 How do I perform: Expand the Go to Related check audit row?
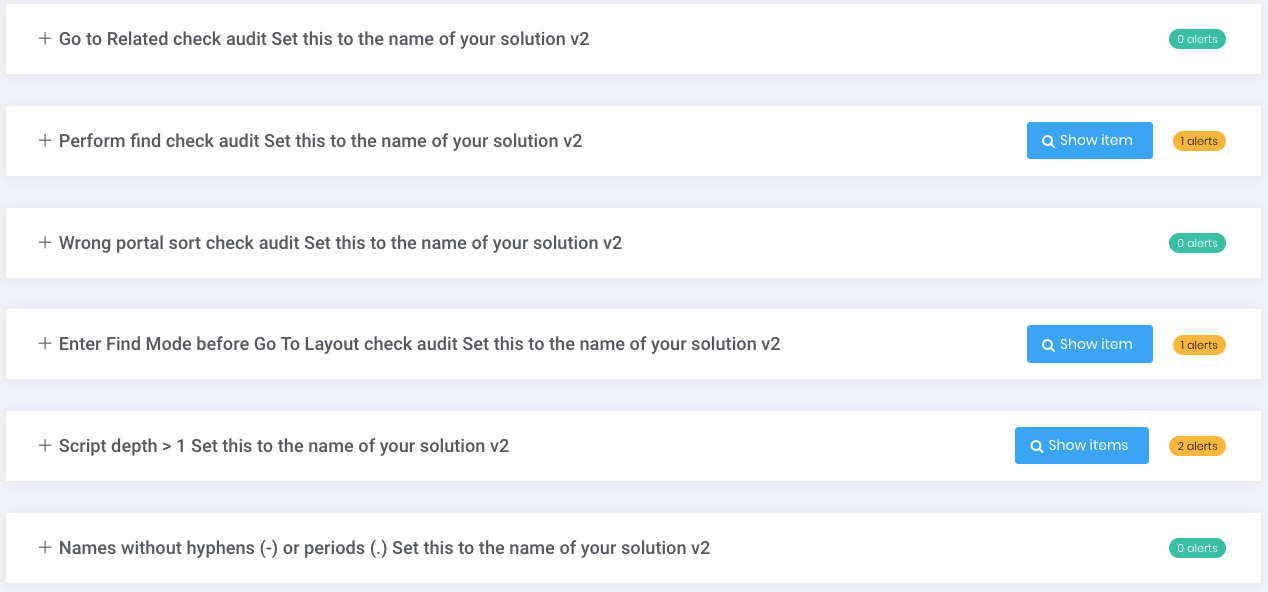pos(44,39)
